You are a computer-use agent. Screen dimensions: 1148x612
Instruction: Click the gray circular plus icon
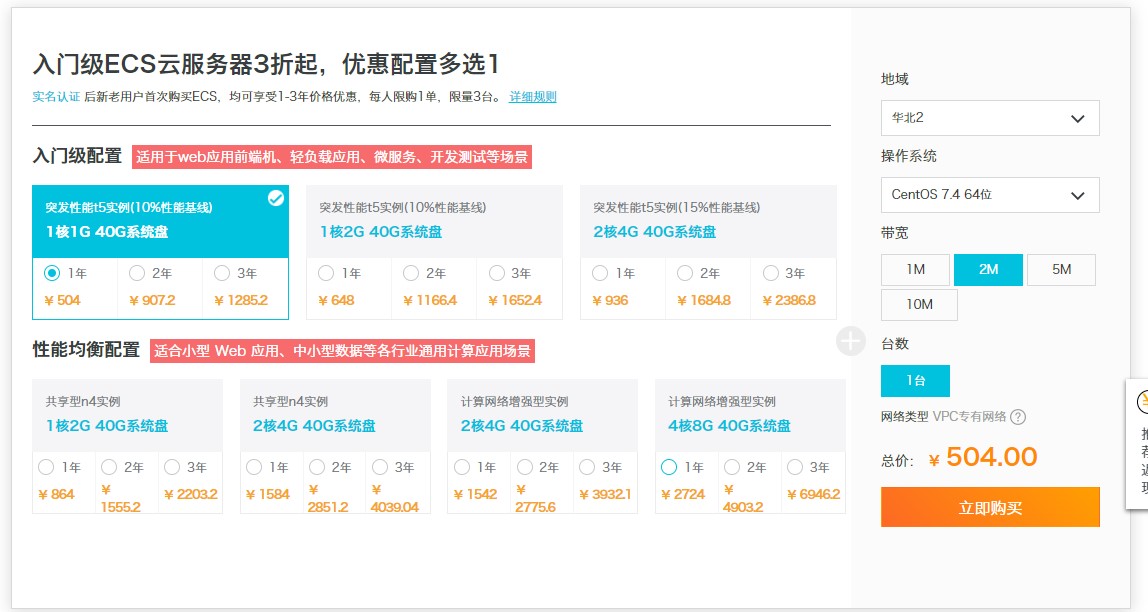(851, 342)
